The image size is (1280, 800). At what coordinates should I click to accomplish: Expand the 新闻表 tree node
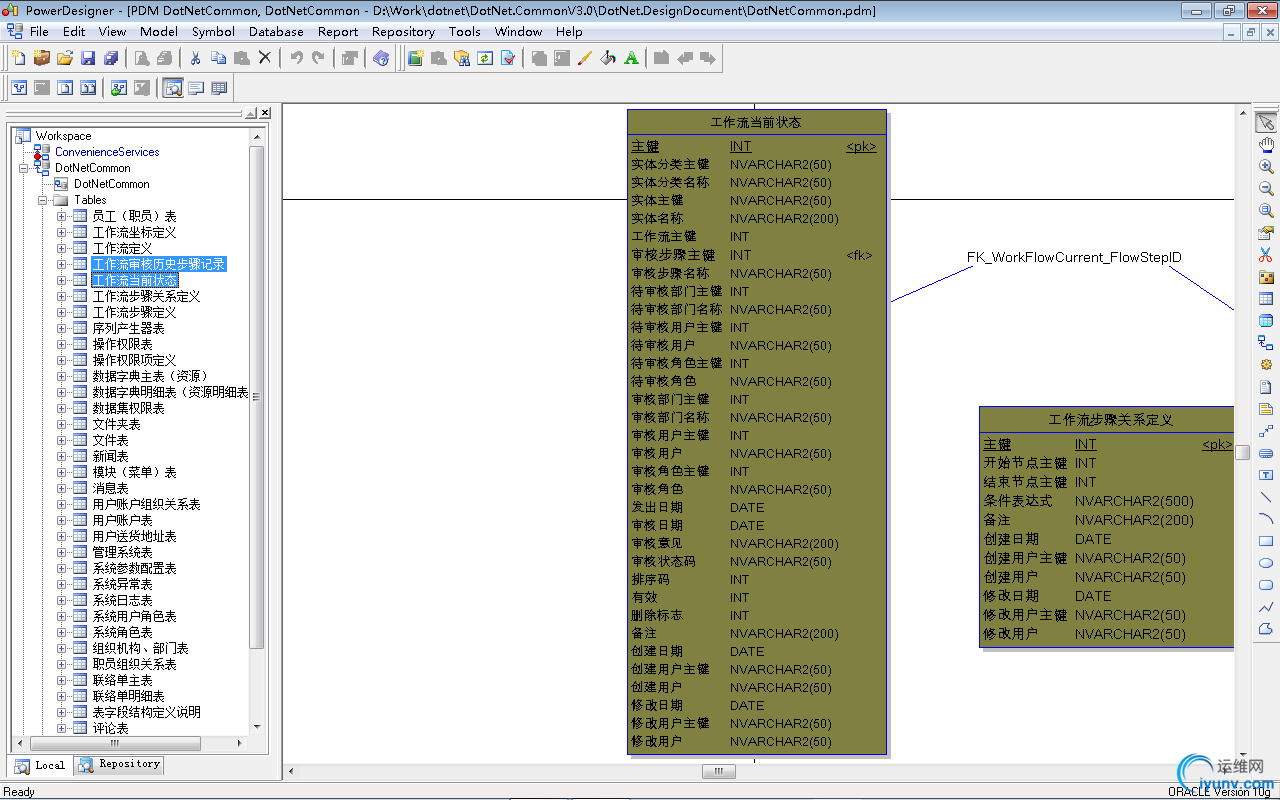pos(62,456)
